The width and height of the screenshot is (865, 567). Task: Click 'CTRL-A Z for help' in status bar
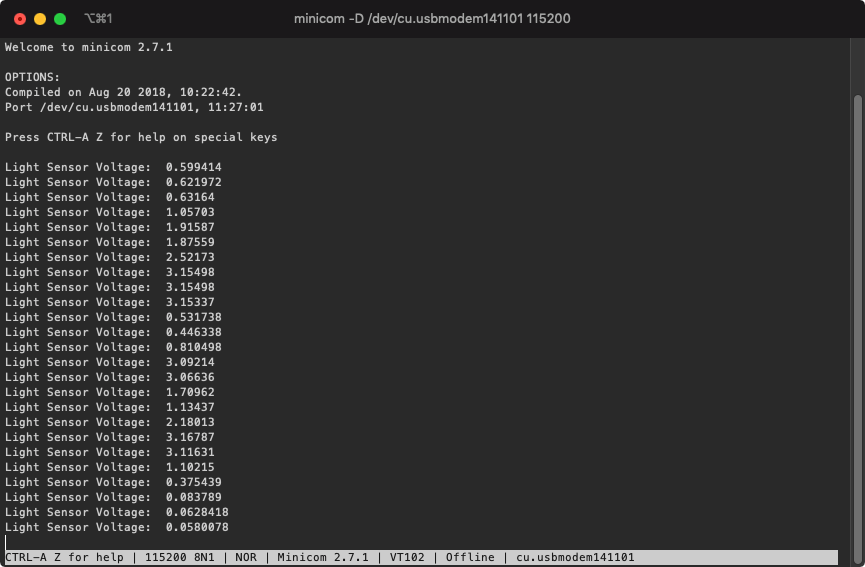(x=65, y=558)
